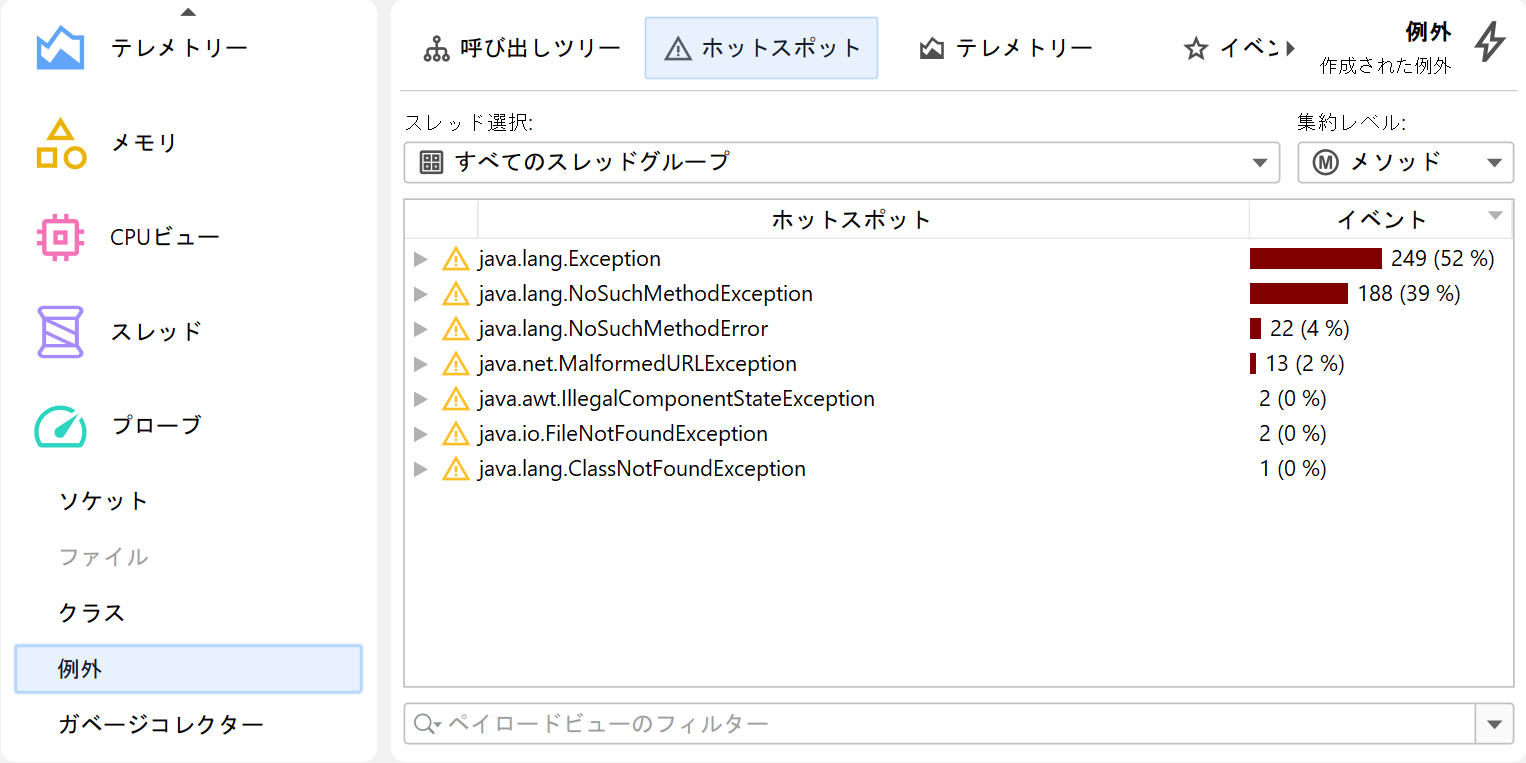Sort by the イベント column header

pyautogui.click(x=1381, y=219)
